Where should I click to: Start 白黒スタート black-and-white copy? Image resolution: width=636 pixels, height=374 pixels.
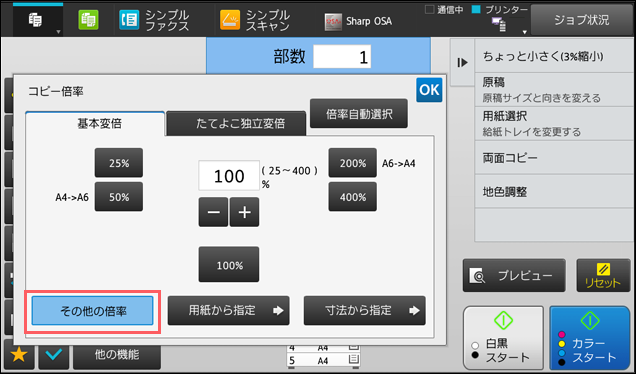click(503, 337)
